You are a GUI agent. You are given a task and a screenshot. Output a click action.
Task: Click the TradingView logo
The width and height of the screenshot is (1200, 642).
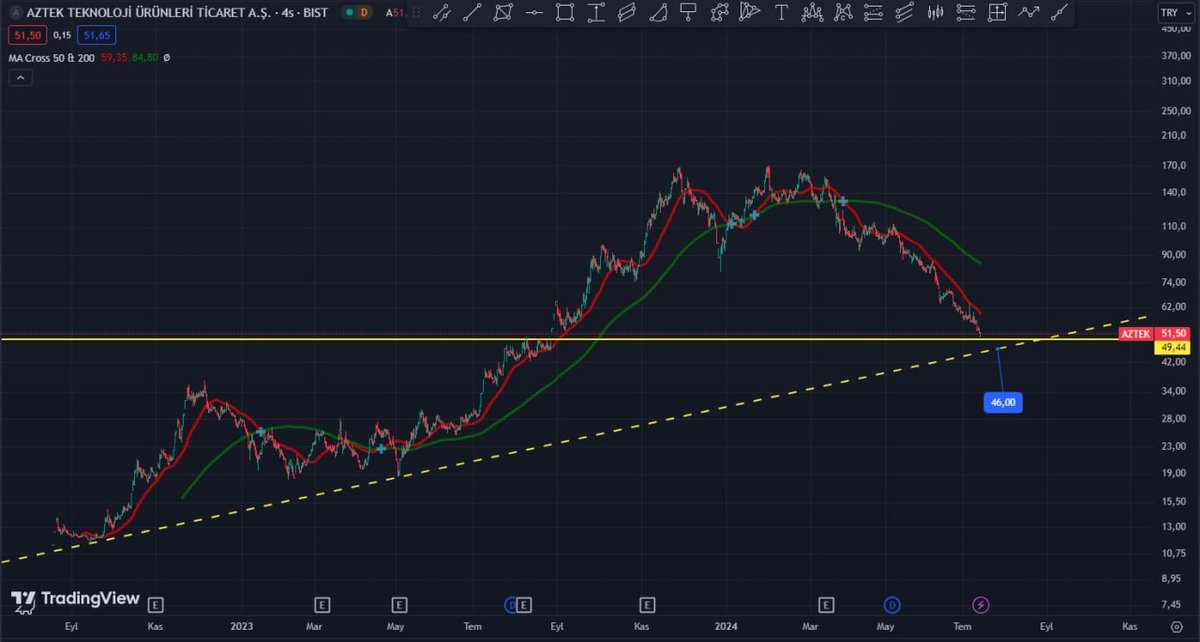[x=75, y=599]
